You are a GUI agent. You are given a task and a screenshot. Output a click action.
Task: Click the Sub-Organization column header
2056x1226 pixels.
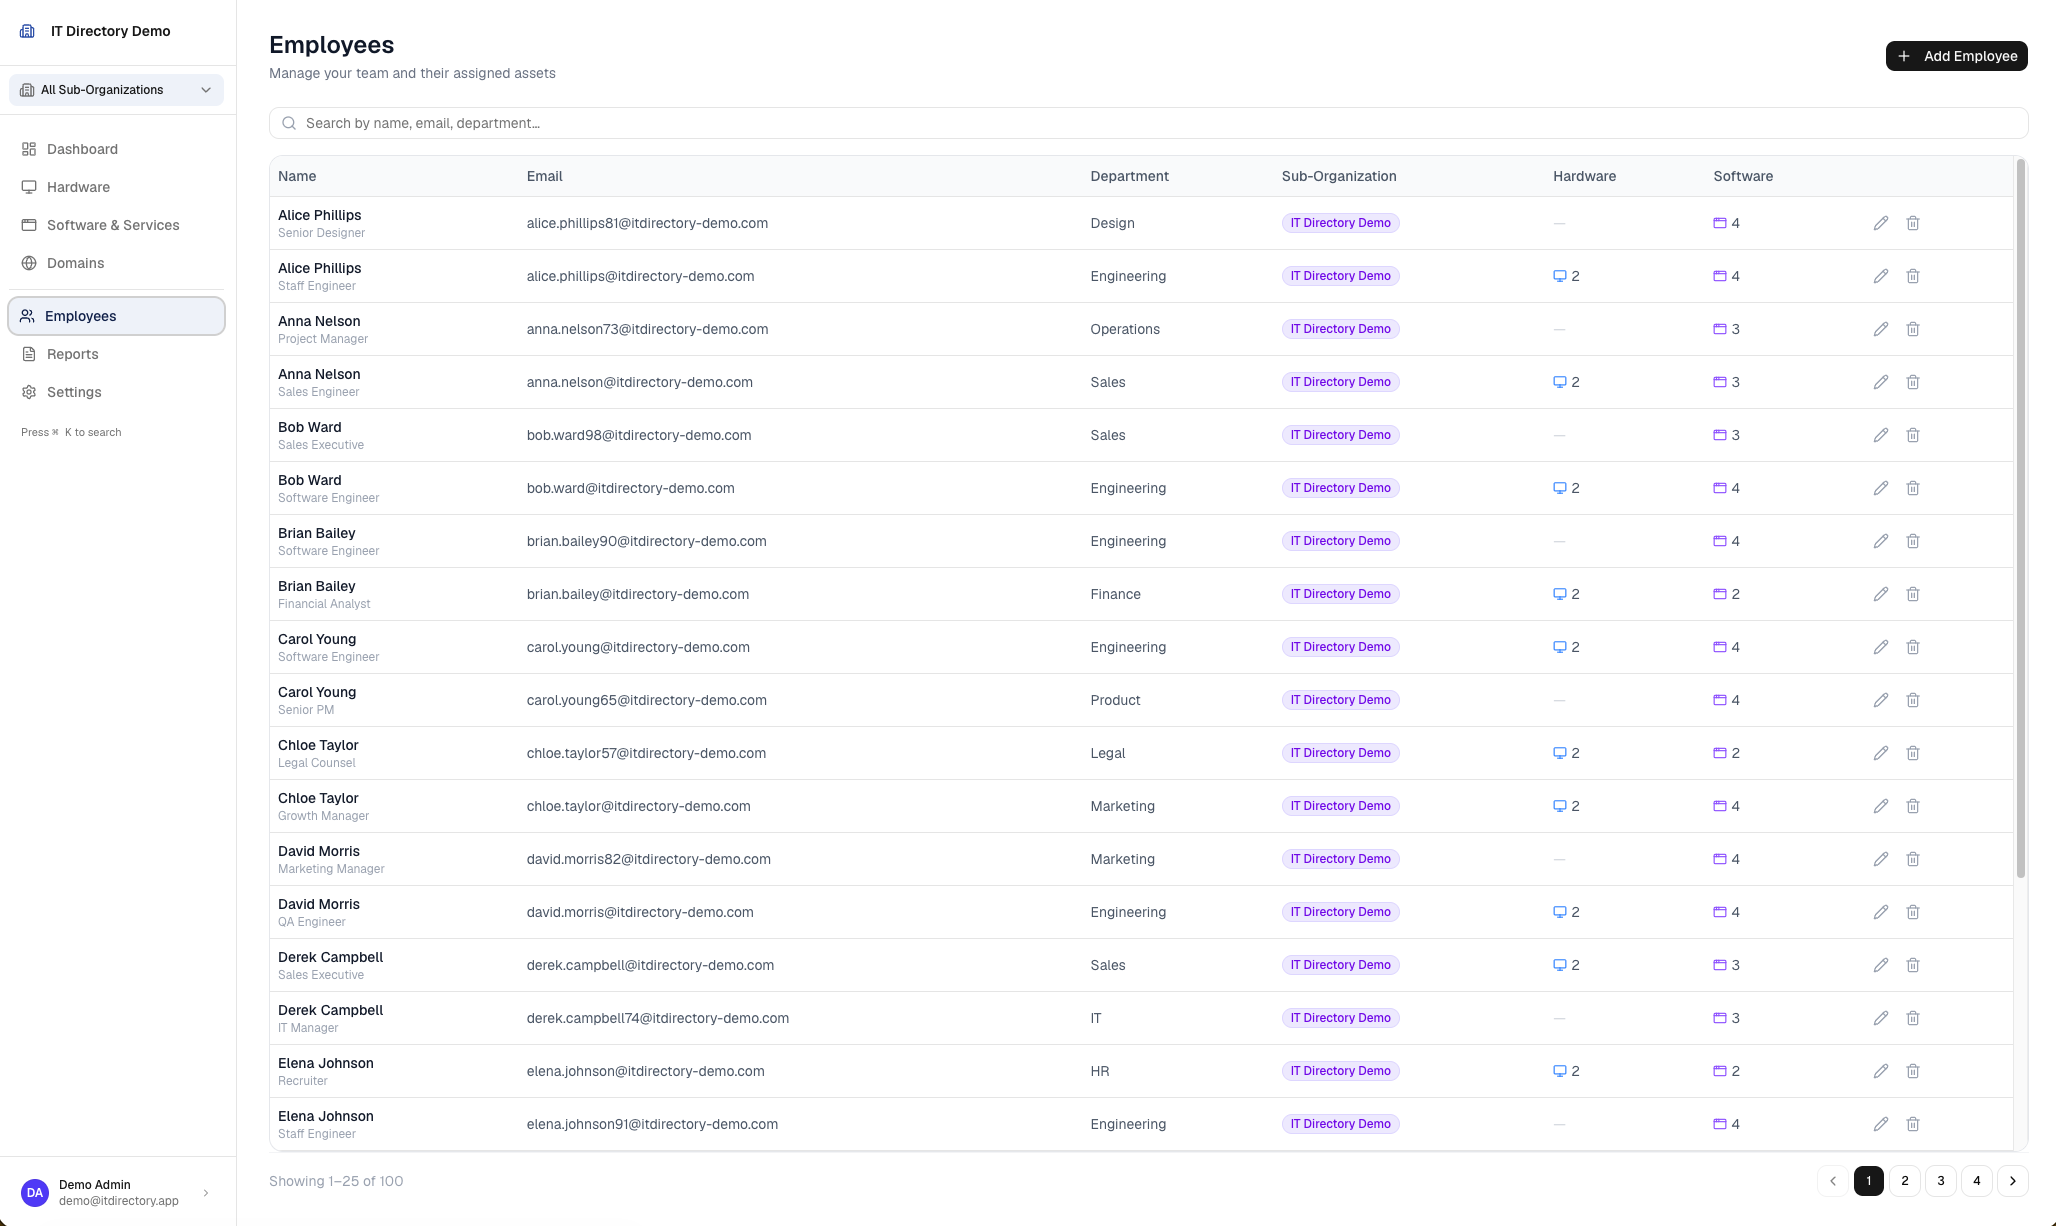point(1339,176)
